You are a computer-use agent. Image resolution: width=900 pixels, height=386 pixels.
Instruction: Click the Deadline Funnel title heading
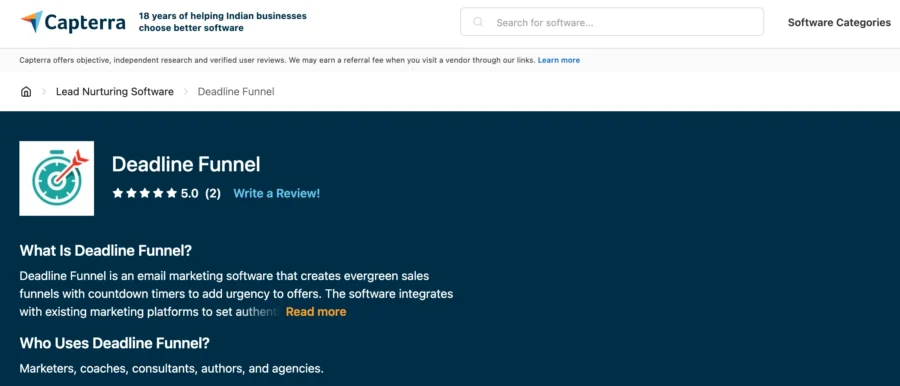pyautogui.click(x=186, y=164)
